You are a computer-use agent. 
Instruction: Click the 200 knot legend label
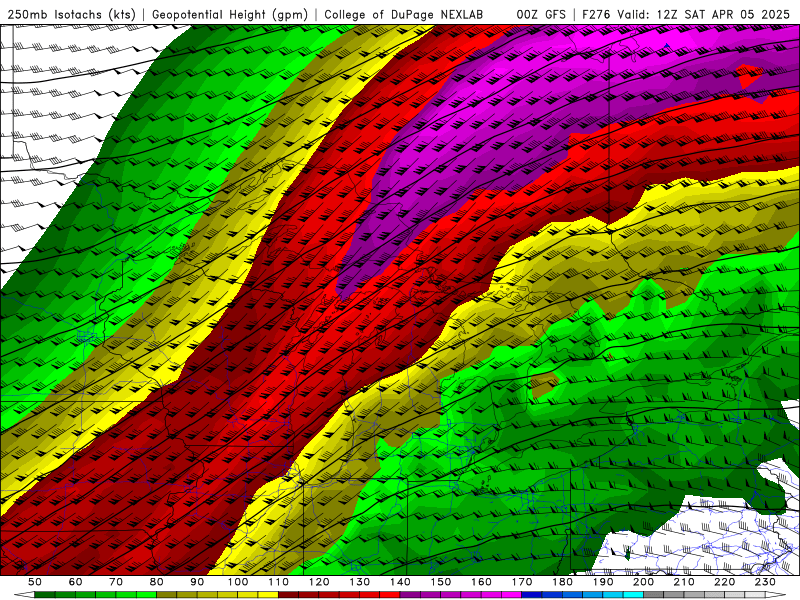644,582
